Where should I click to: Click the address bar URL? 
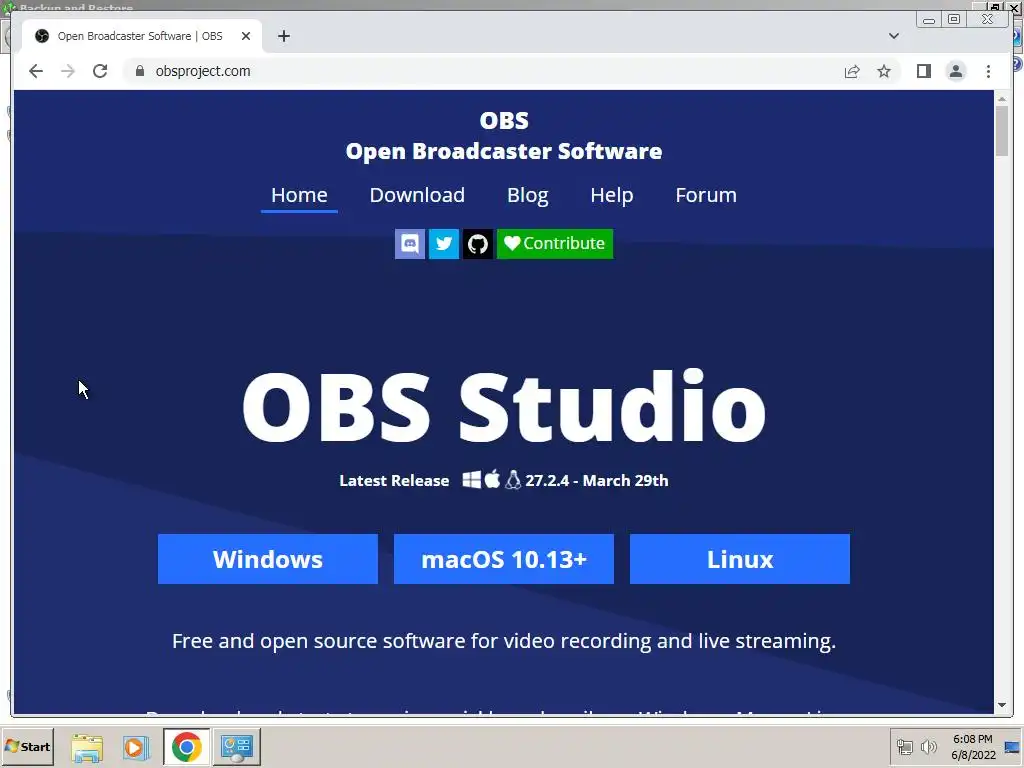click(x=202, y=71)
